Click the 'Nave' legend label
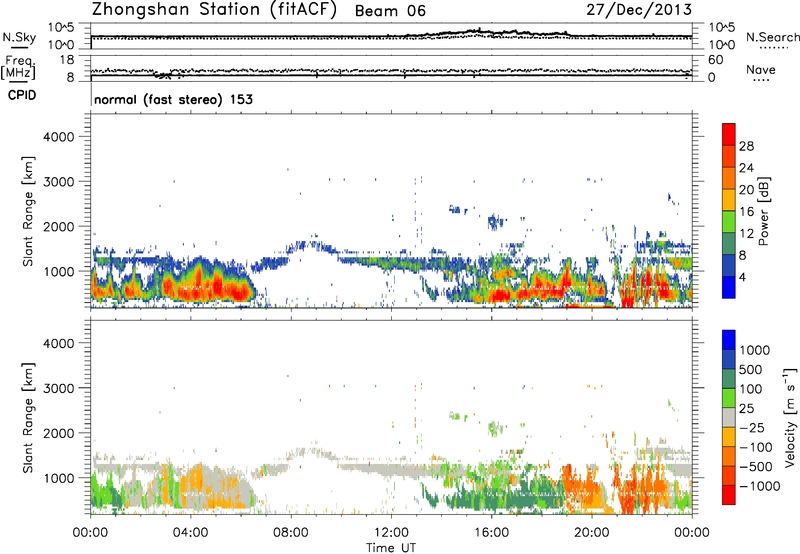The width and height of the screenshot is (800, 554). coord(760,69)
